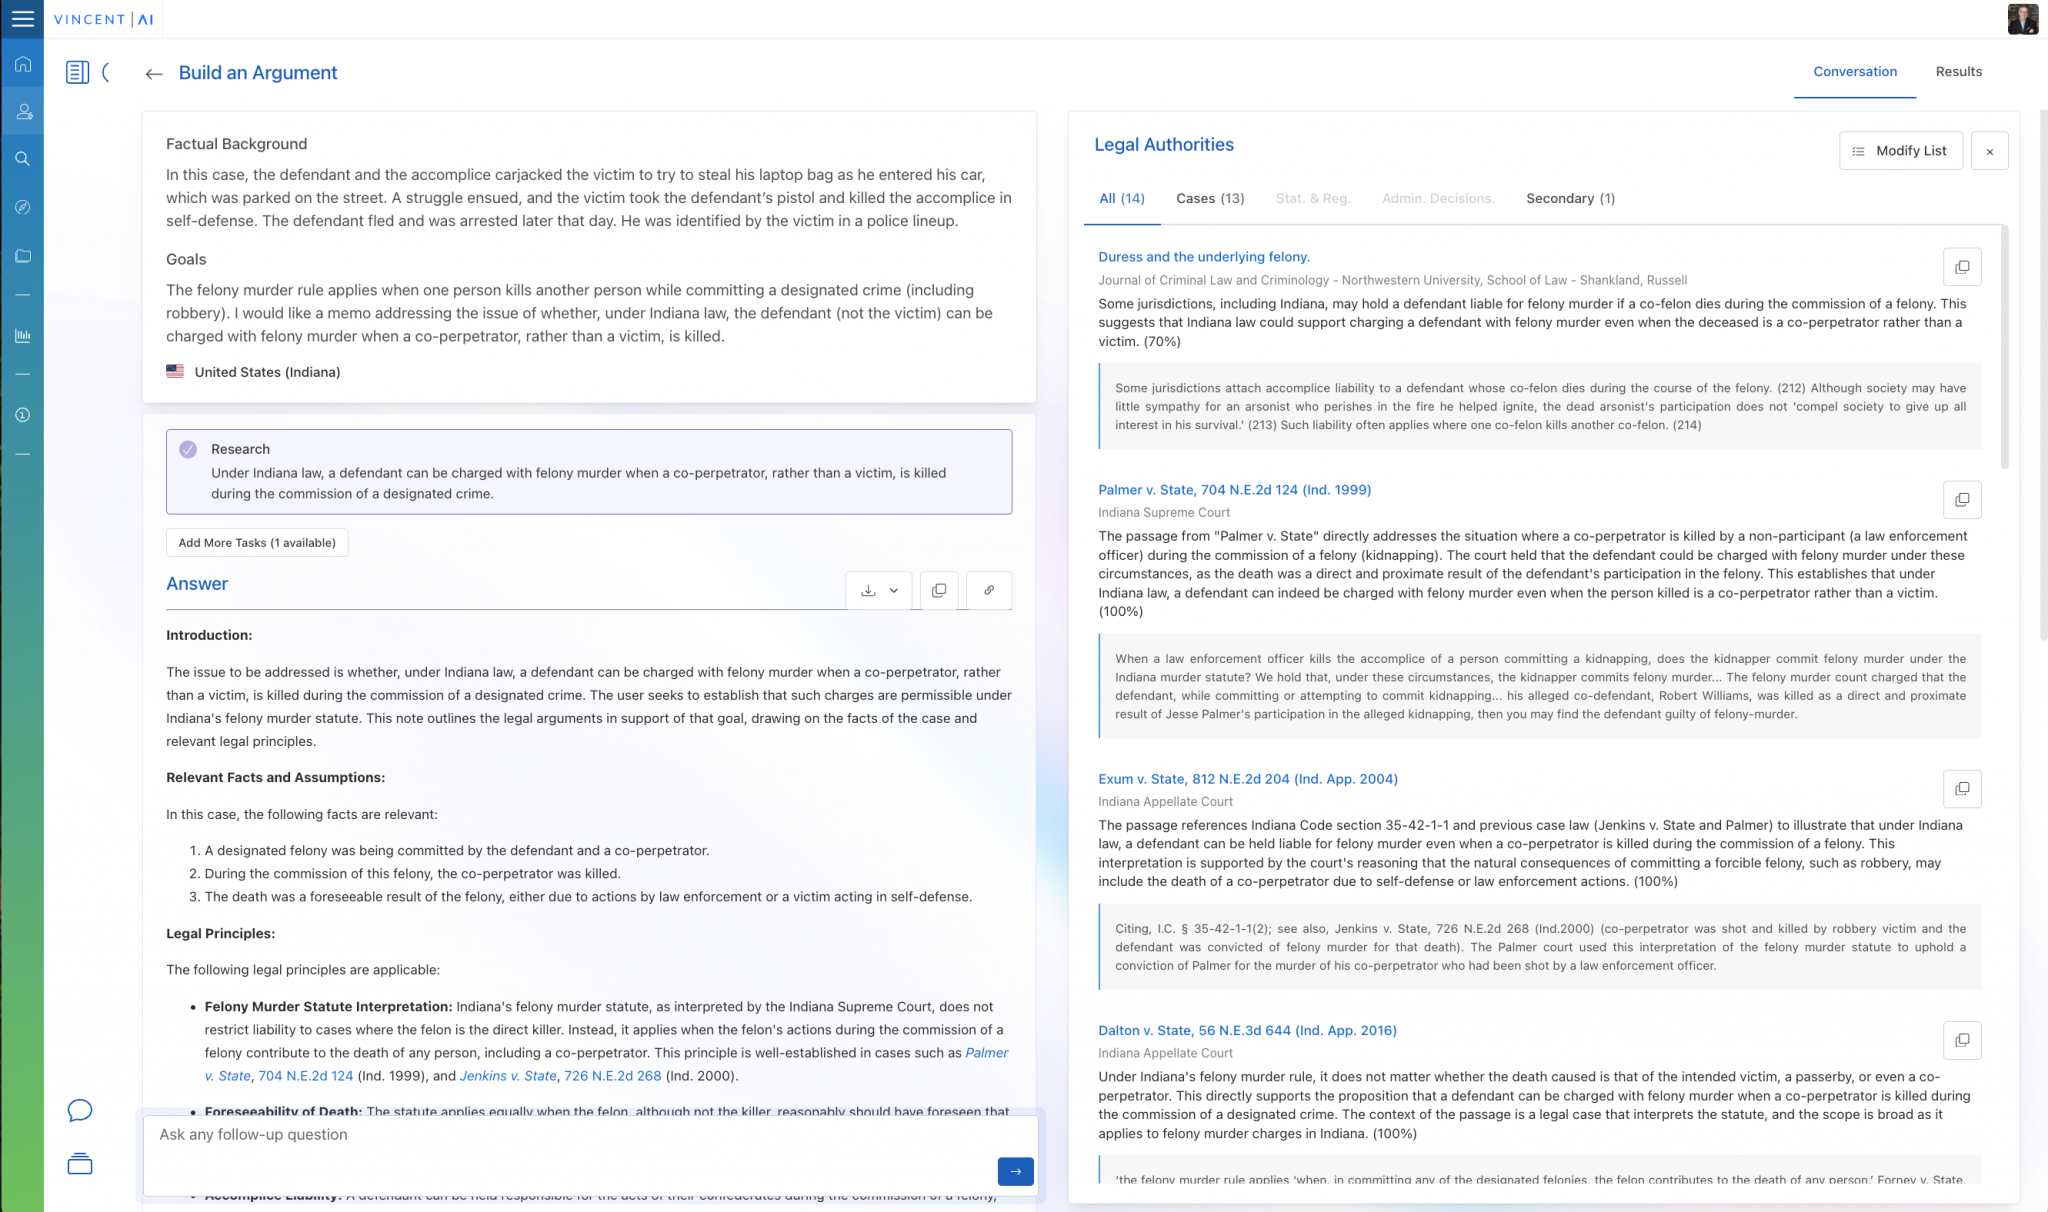Click the back arrow next to Build an Argument
Screen dimensions: 2048x1212
[153, 74]
